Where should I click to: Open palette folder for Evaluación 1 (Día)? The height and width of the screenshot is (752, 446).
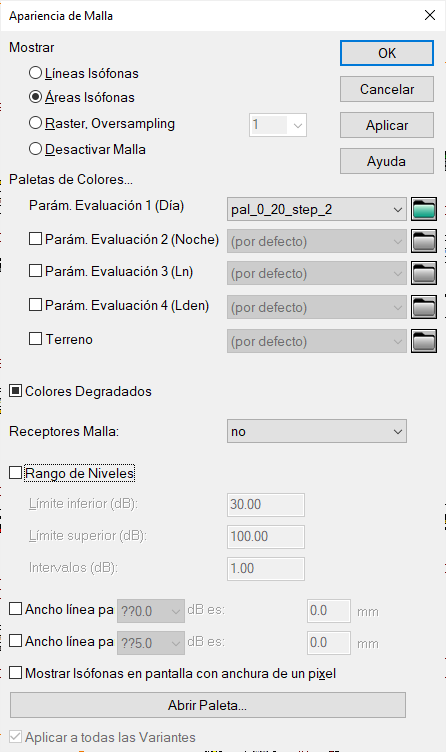[x=423, y=209]
